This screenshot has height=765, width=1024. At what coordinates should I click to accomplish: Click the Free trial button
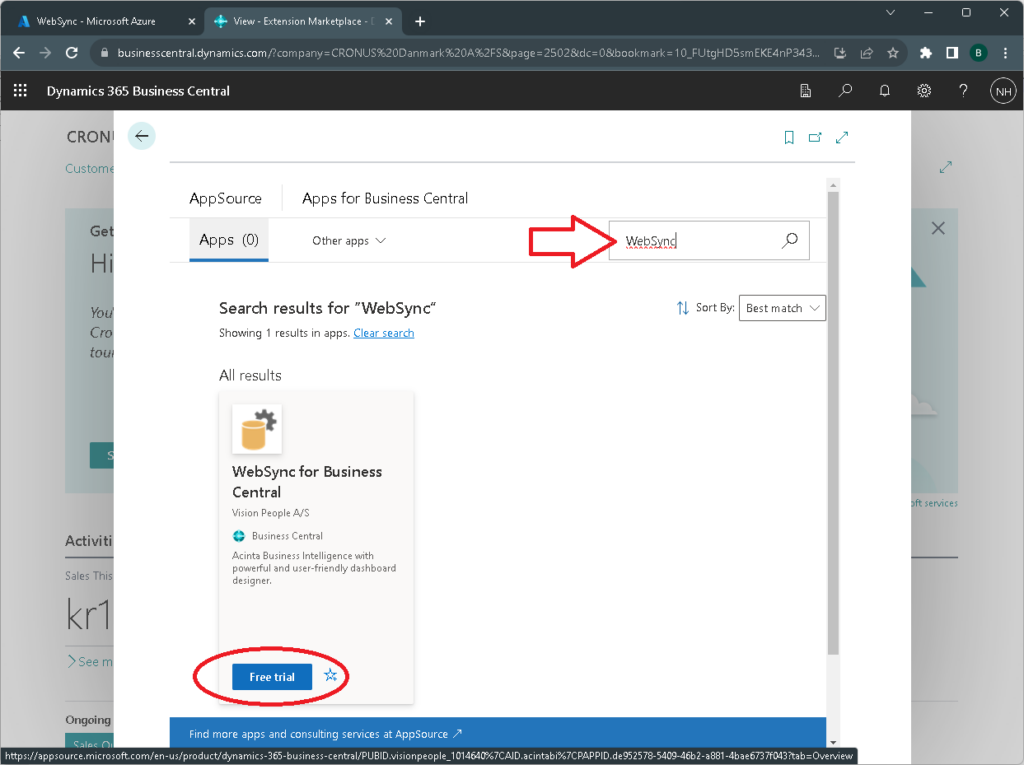(x=272, y=677)
